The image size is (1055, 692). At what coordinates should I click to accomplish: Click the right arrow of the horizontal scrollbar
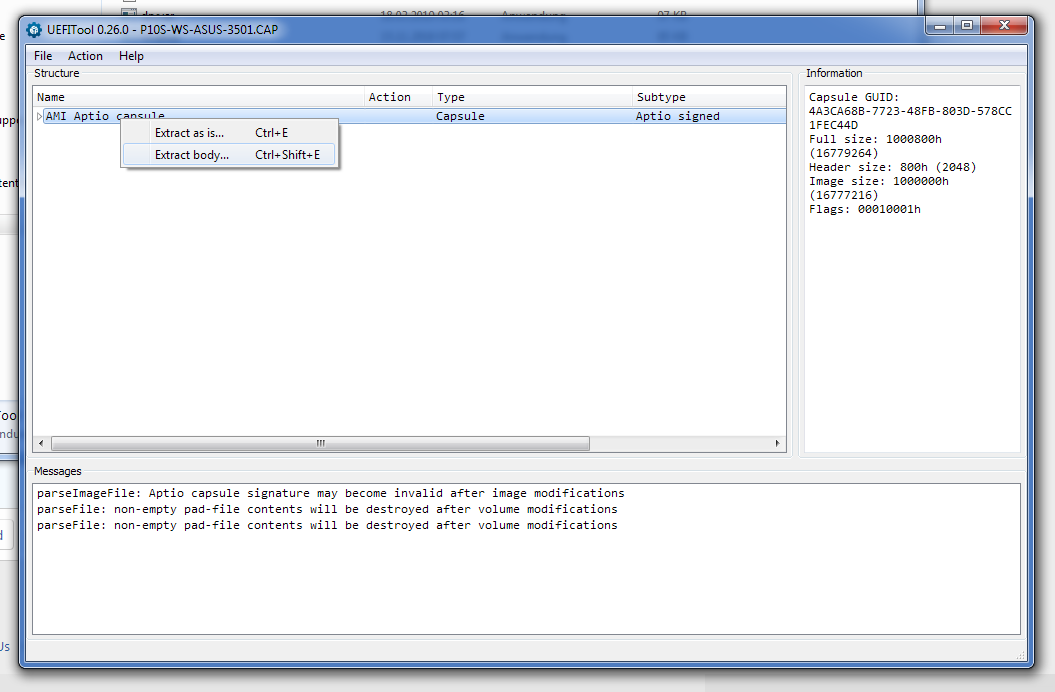[779, 443]
